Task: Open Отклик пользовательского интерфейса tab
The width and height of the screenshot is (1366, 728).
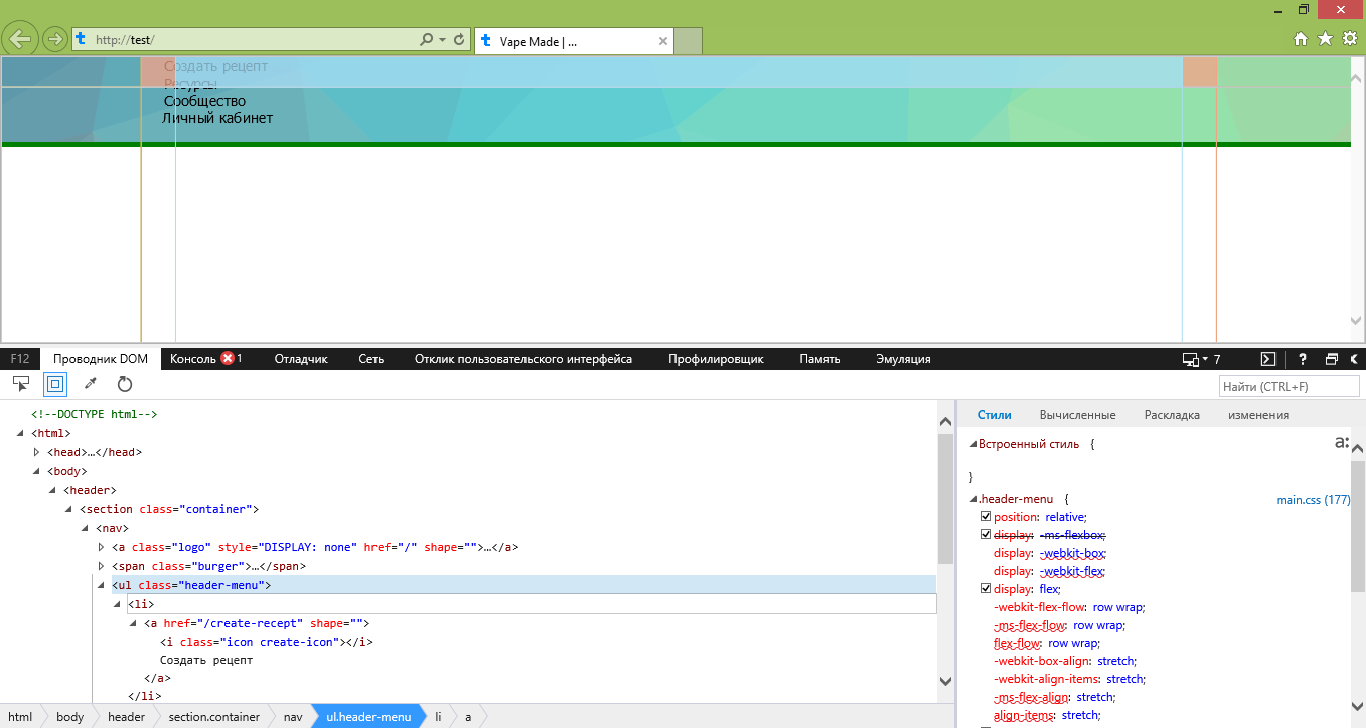Action: click(523, 359)
